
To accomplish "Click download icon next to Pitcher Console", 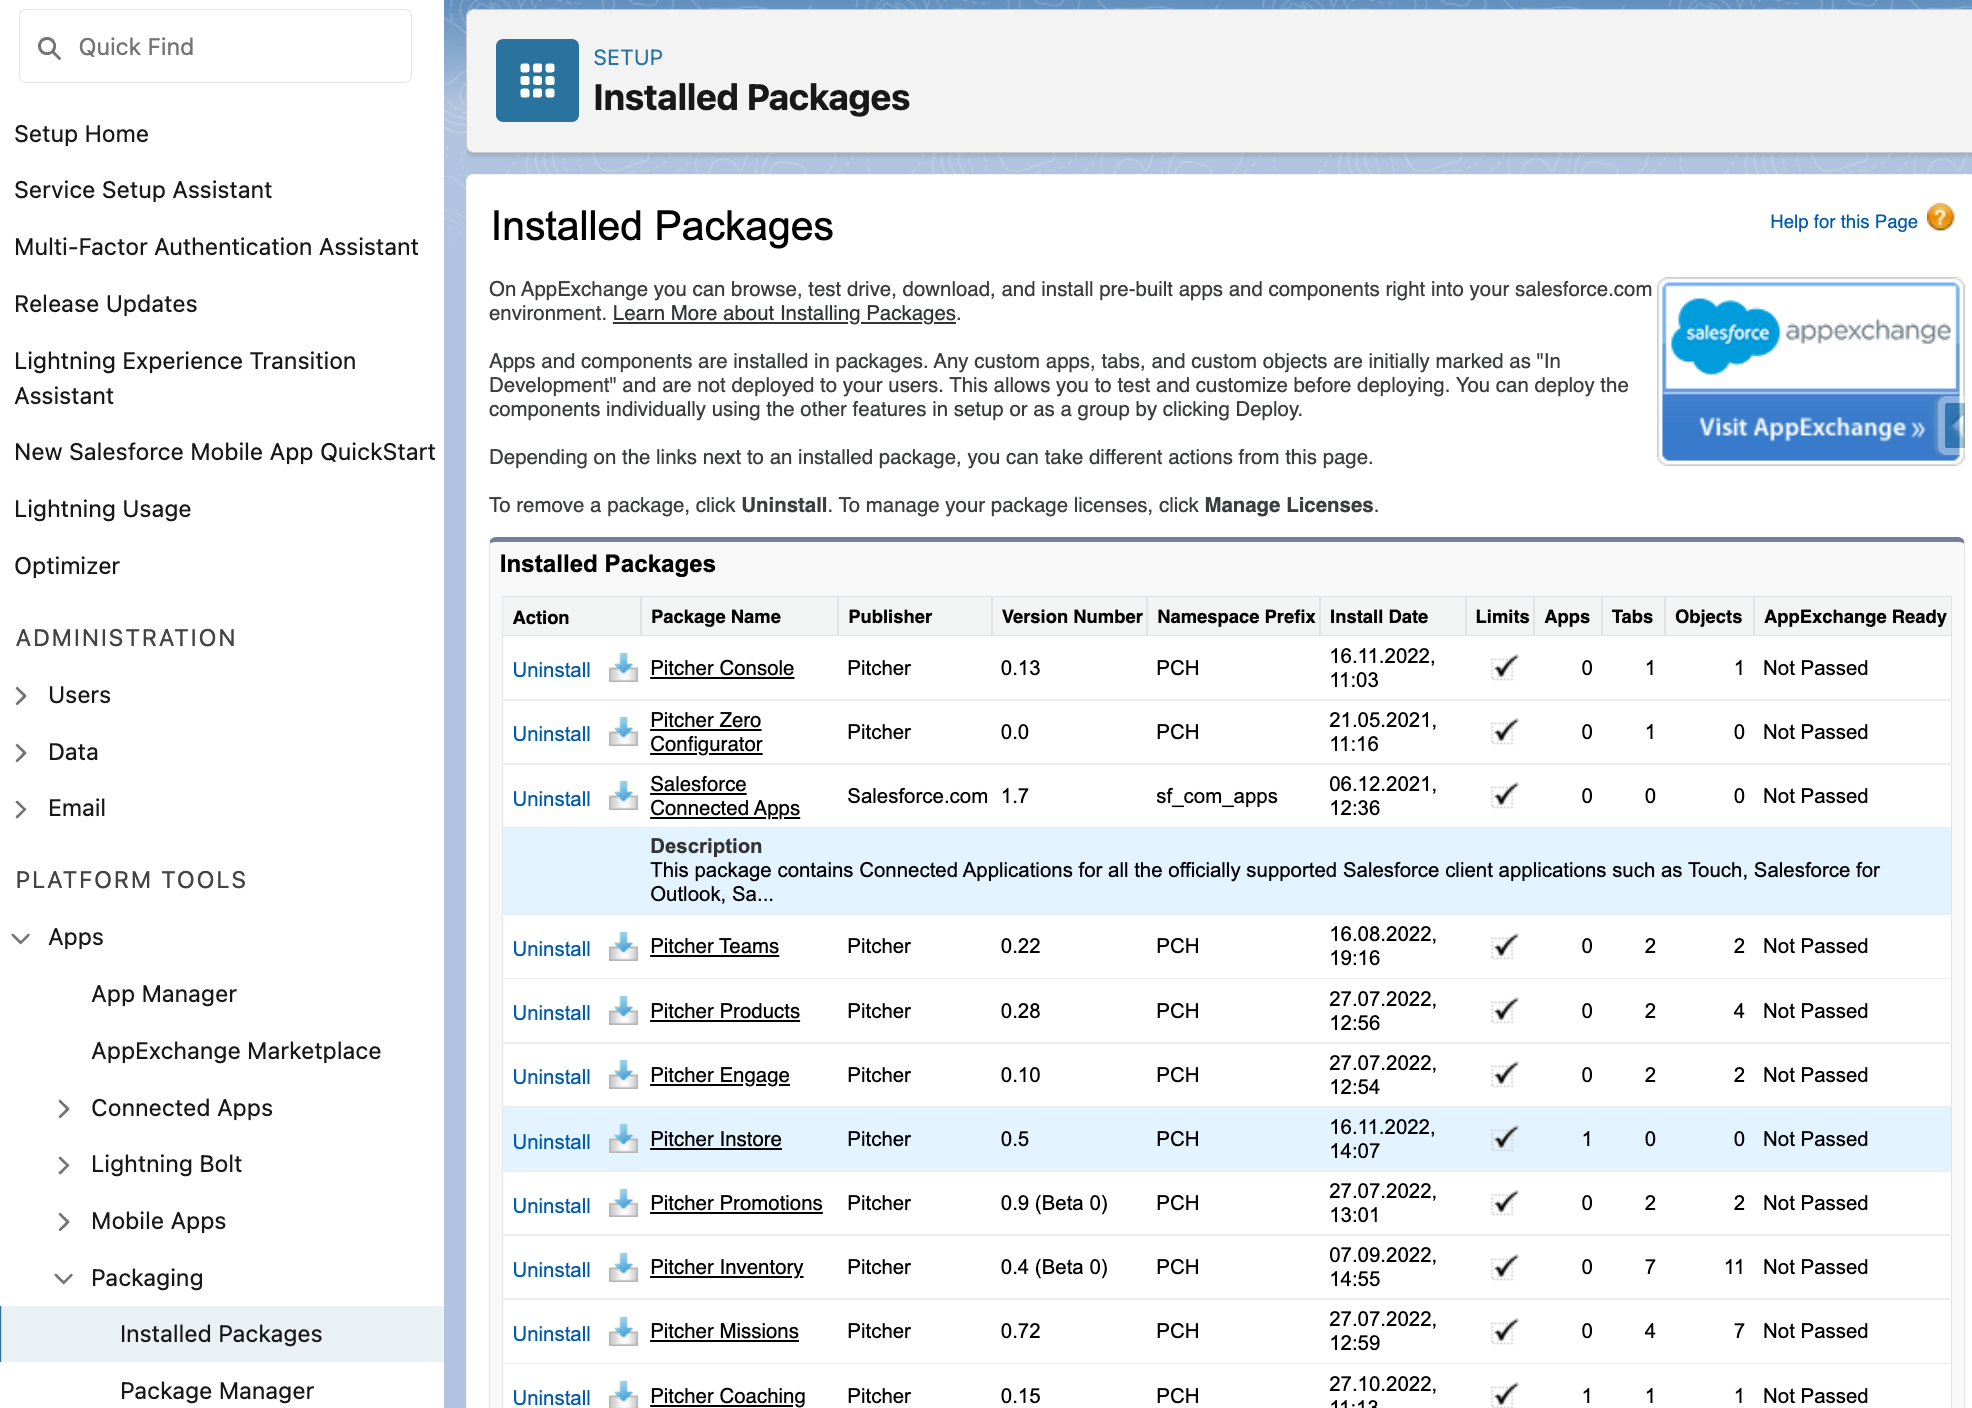I will pyautogui.click(x=623, y=668).
